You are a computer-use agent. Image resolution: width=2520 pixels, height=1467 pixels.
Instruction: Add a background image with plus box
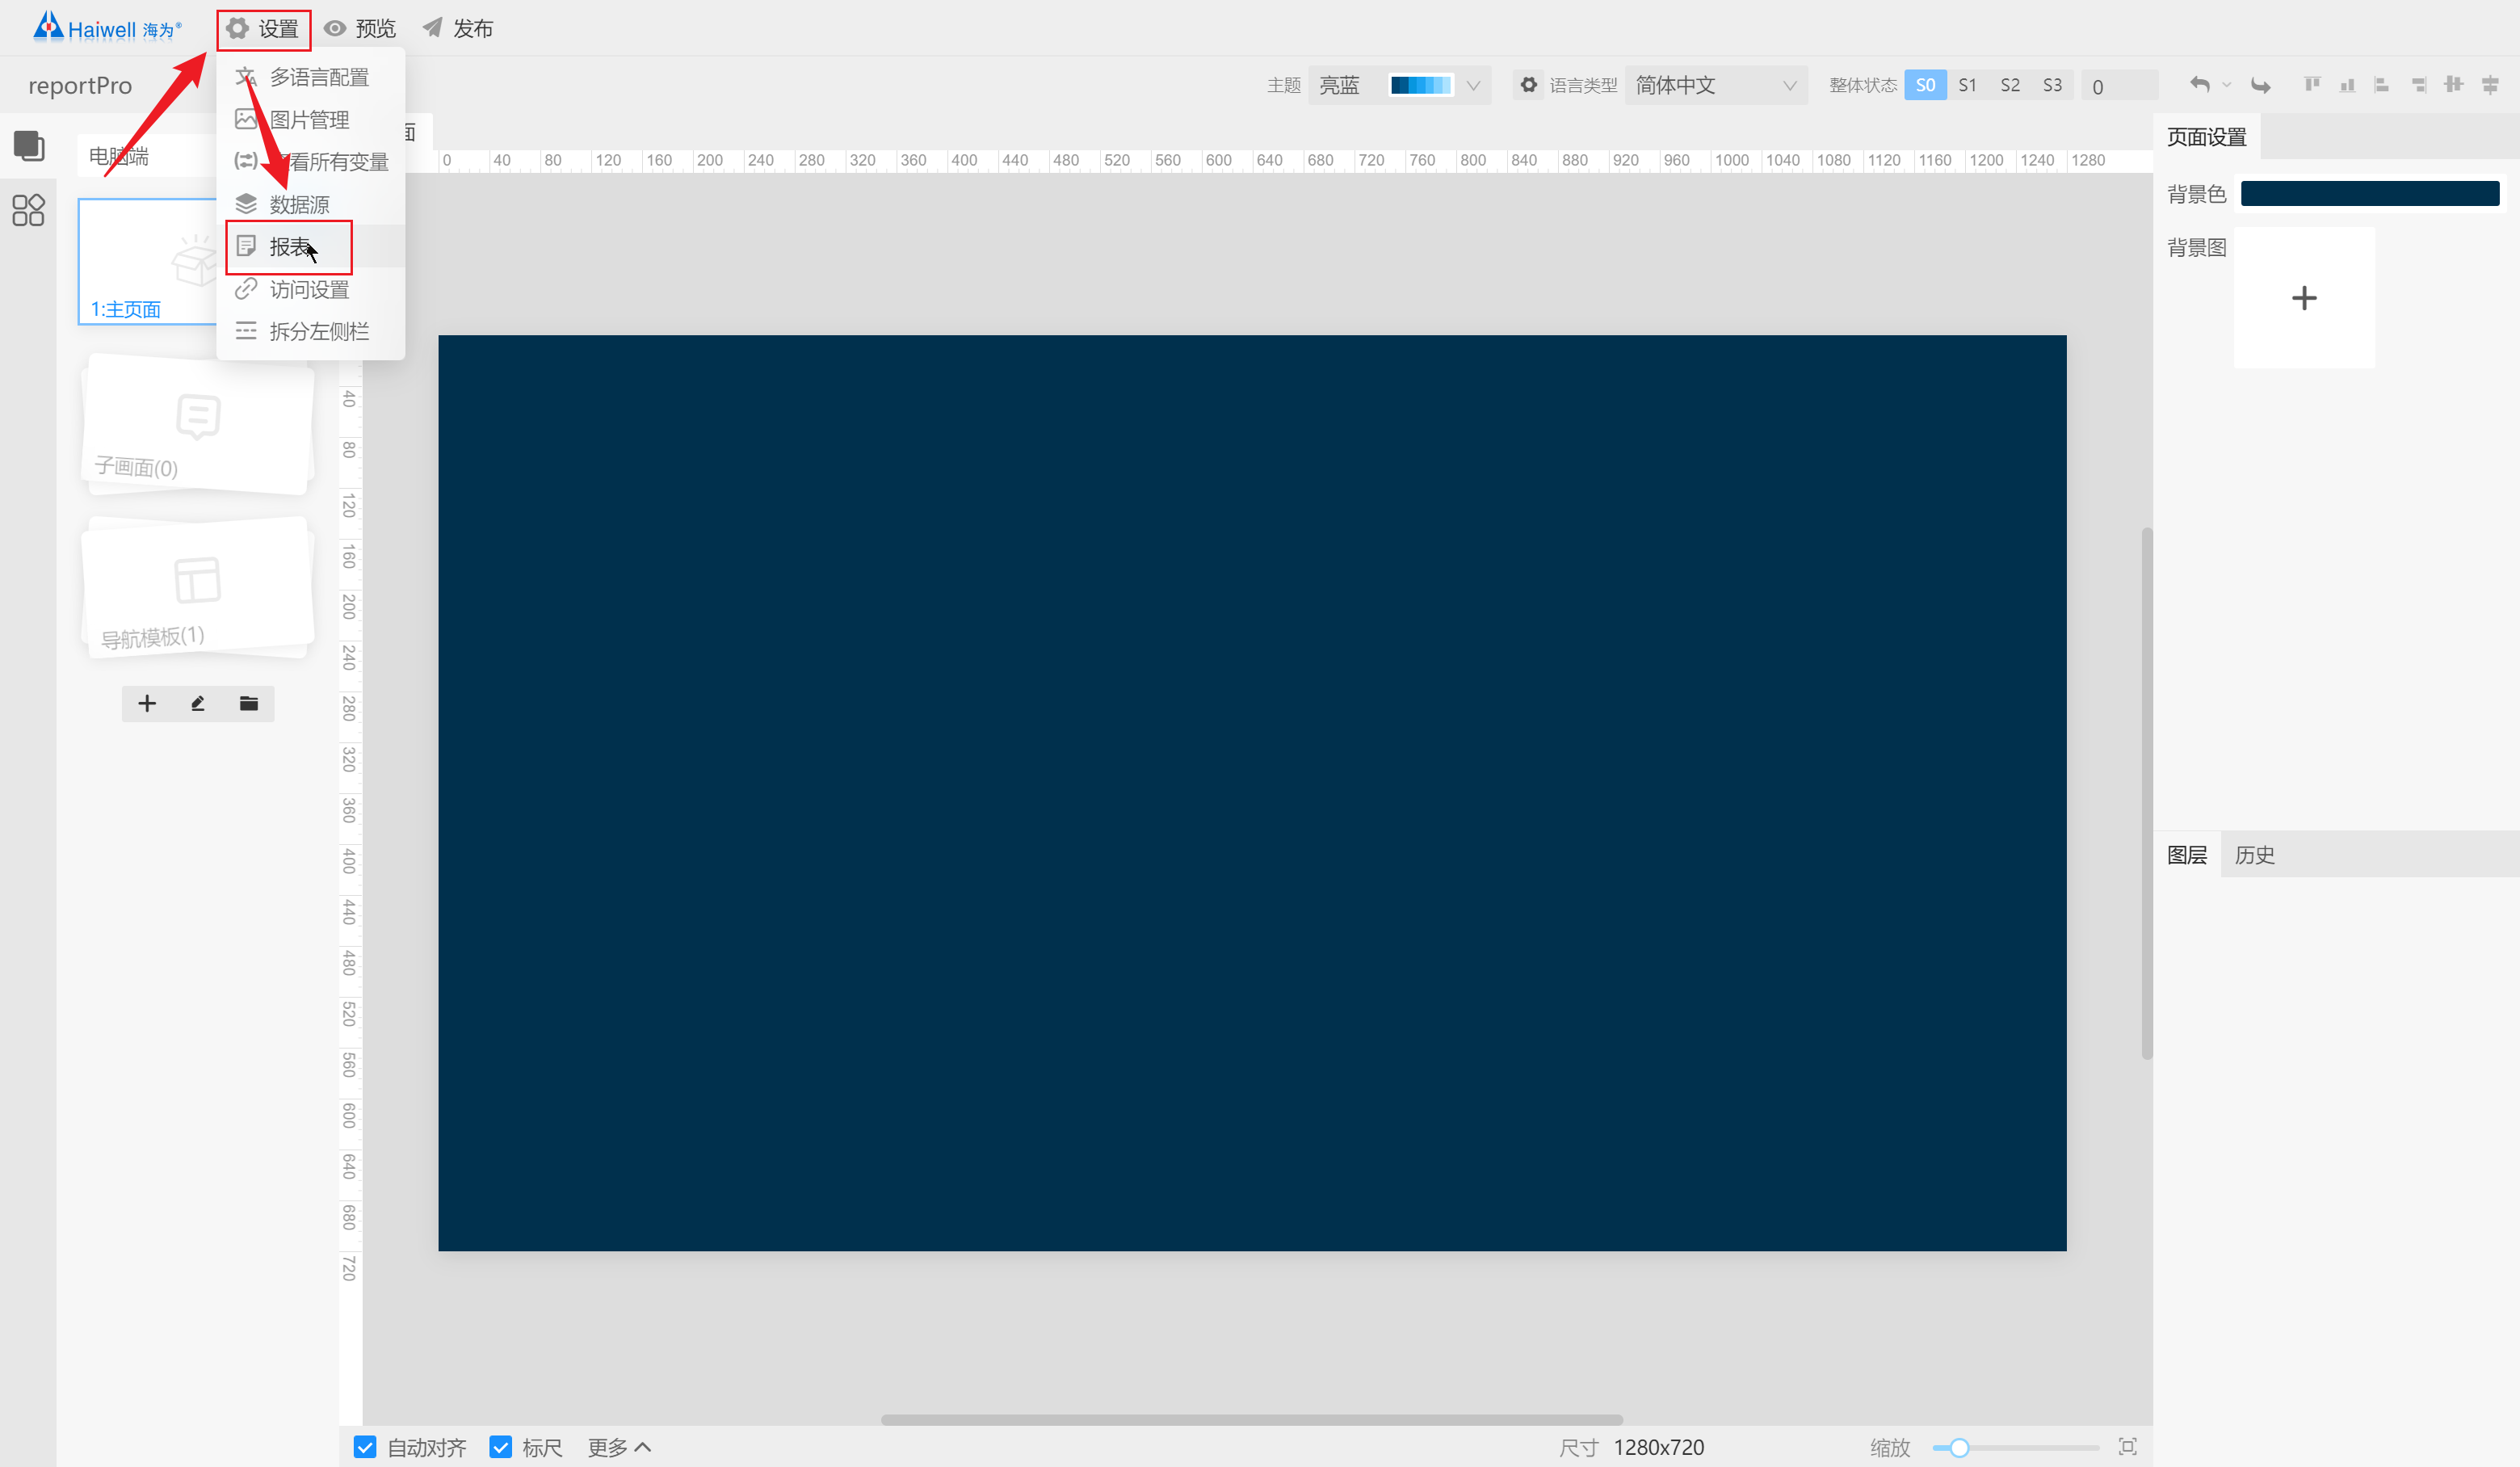click(x=2303, y=297)
